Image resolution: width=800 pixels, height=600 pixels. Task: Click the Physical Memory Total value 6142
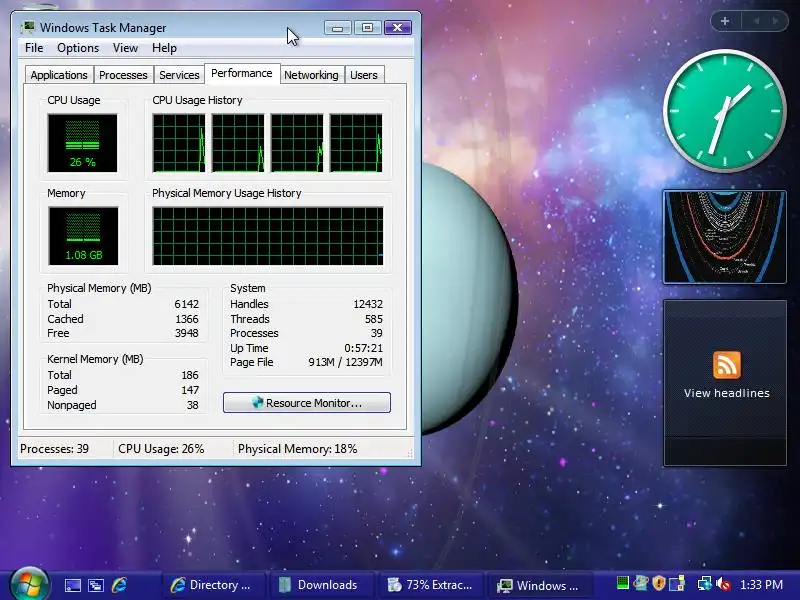coord(186,304)
